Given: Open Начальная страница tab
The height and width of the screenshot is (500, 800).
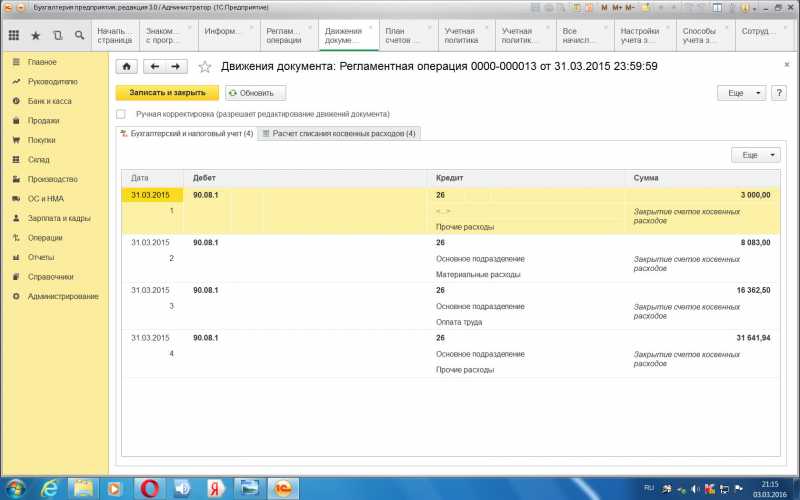Looking at the screenshot, I should (115, 35).
